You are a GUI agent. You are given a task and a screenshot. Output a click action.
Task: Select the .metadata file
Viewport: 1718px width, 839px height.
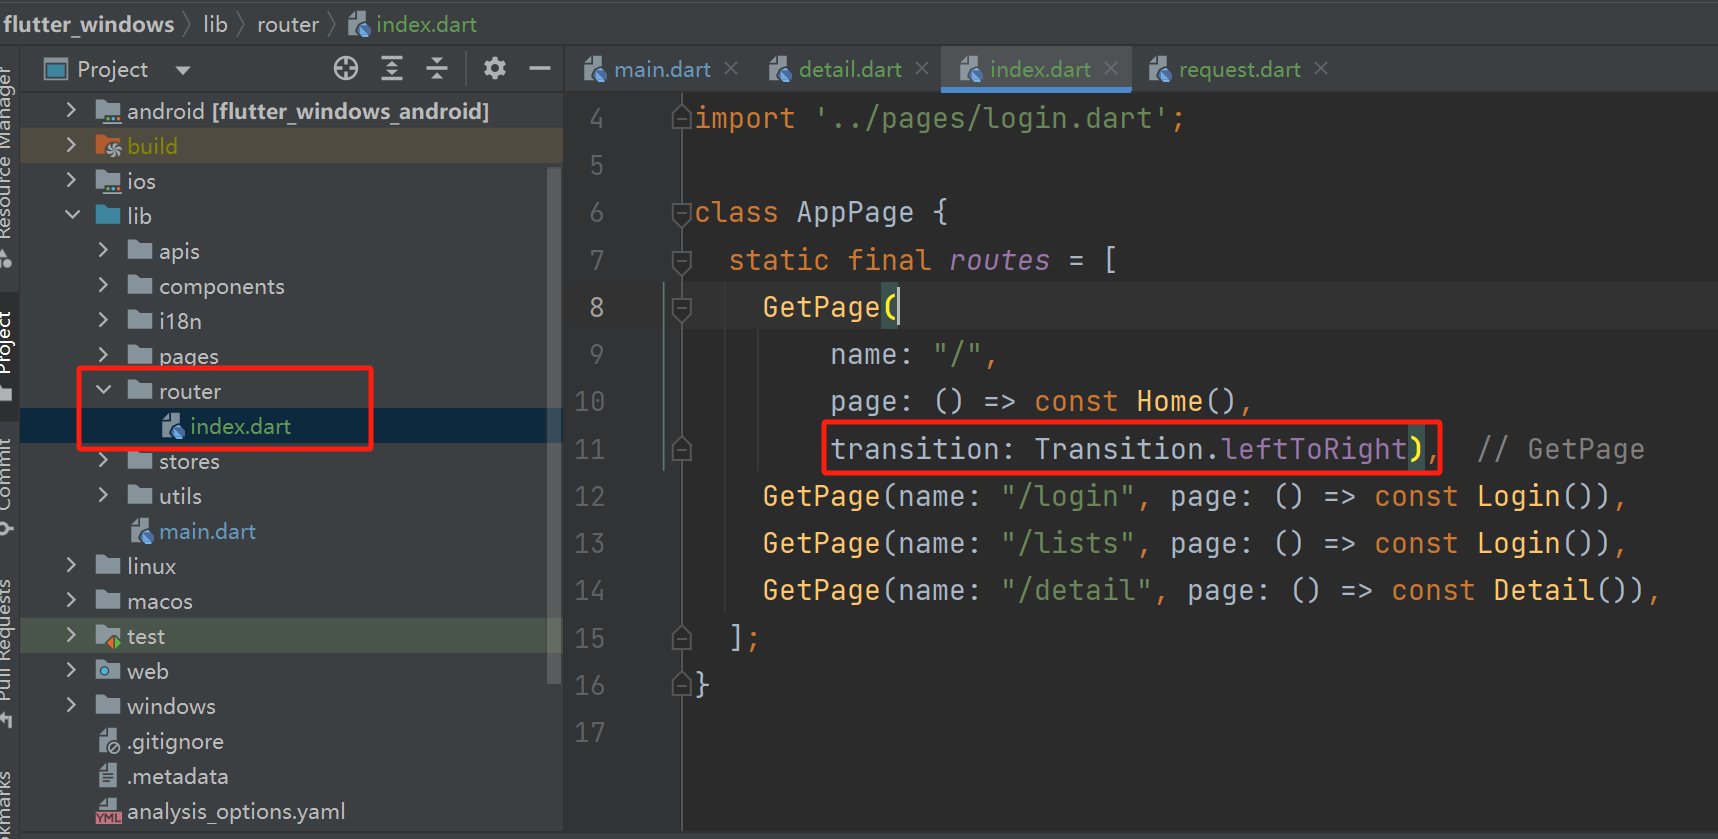[177, 776]
